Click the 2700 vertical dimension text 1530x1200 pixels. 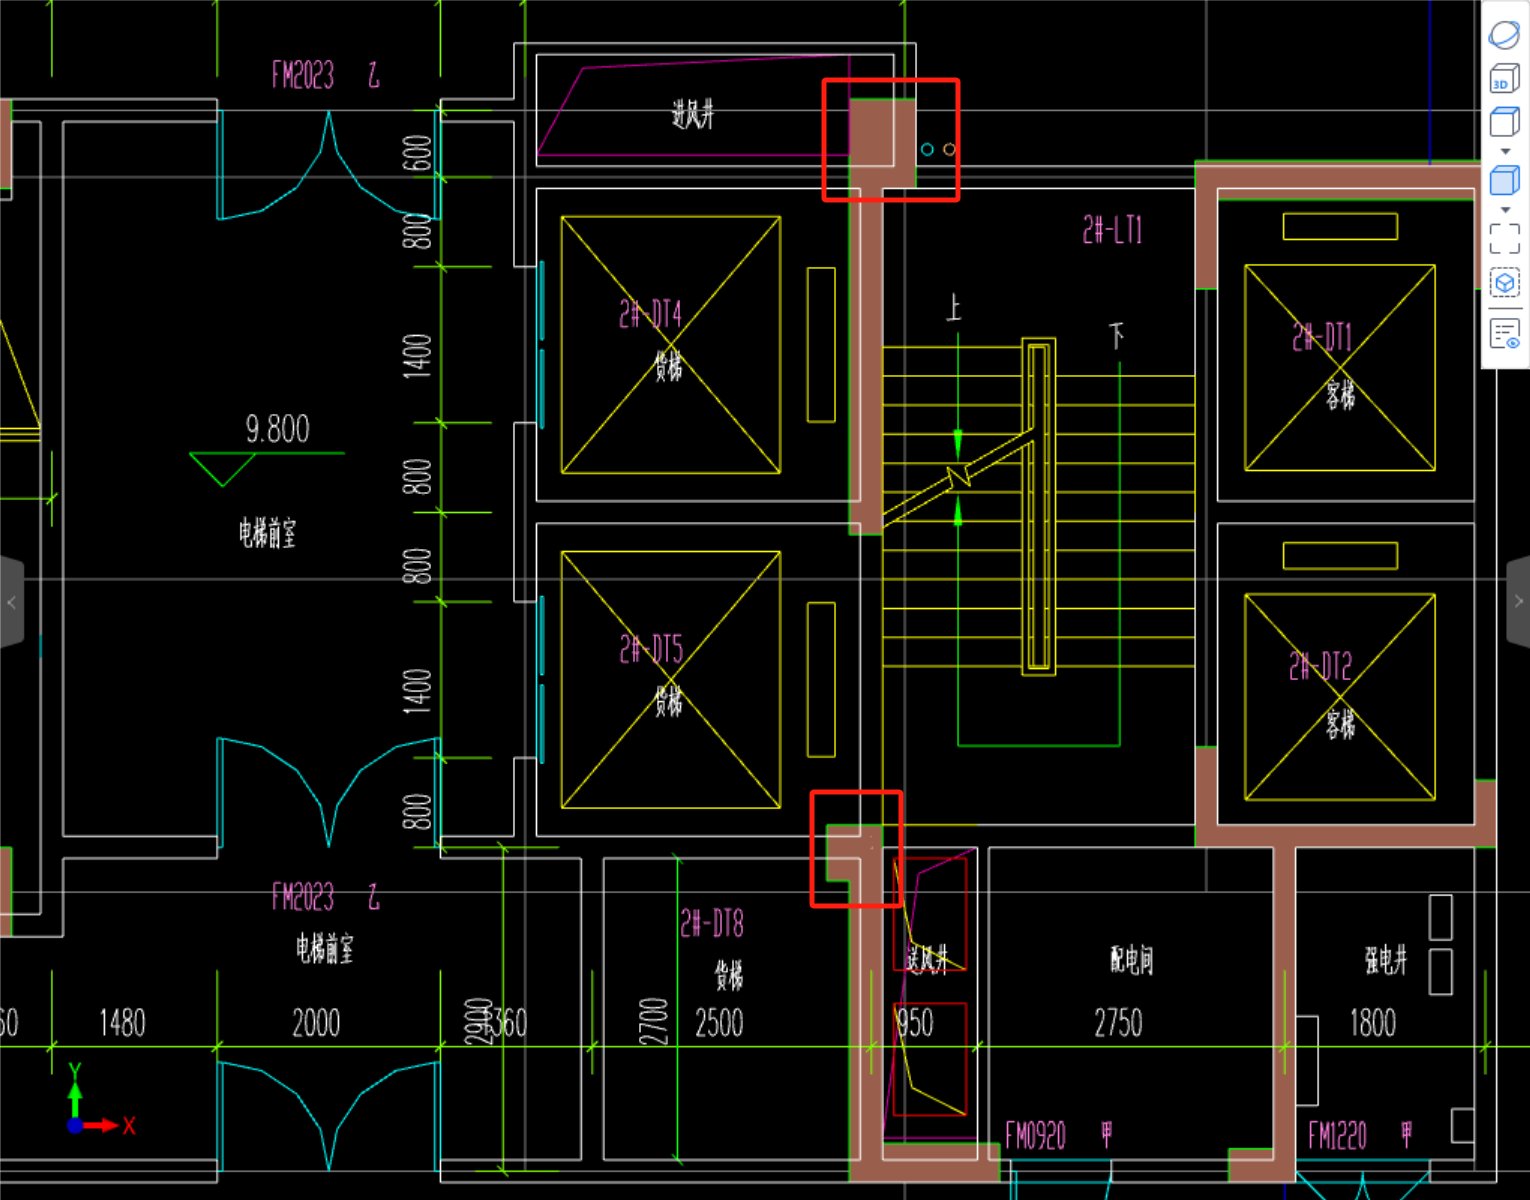(x=653, y=1021)
